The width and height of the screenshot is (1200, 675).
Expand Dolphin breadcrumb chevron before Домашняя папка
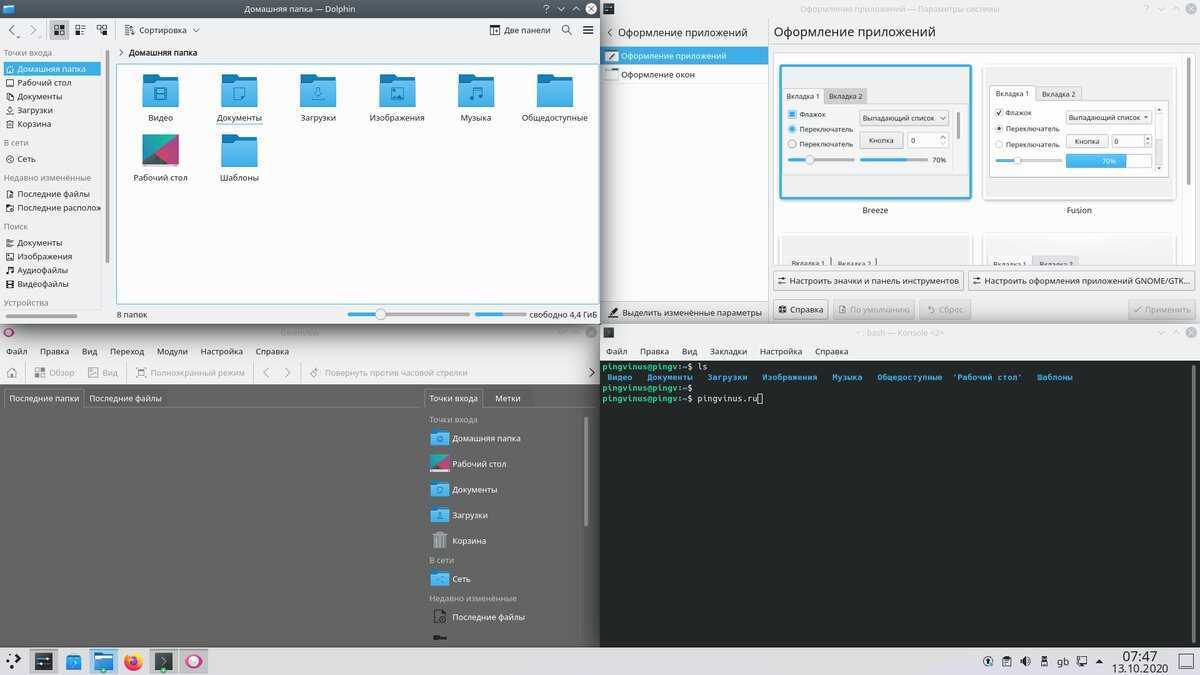coord(121,52)
